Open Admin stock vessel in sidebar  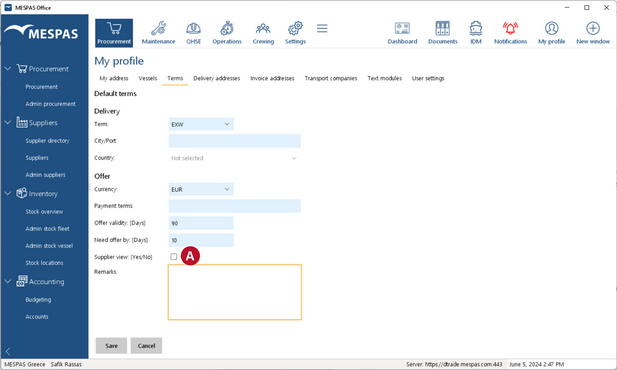[x=49, y=246]
